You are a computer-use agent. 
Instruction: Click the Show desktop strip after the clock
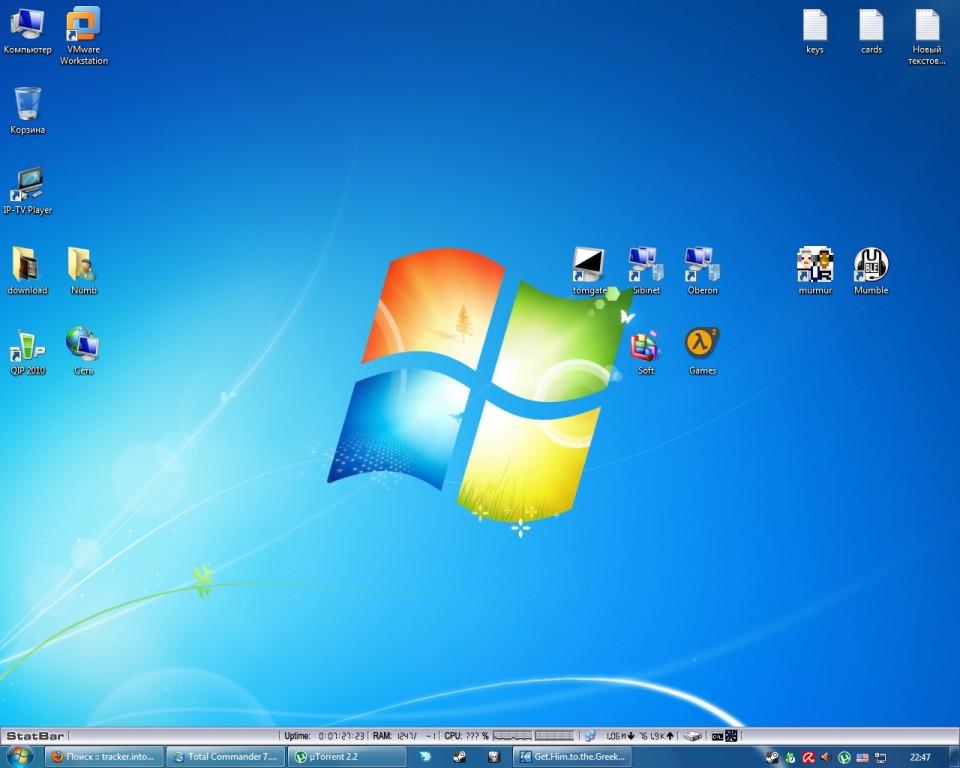point(952,757)
